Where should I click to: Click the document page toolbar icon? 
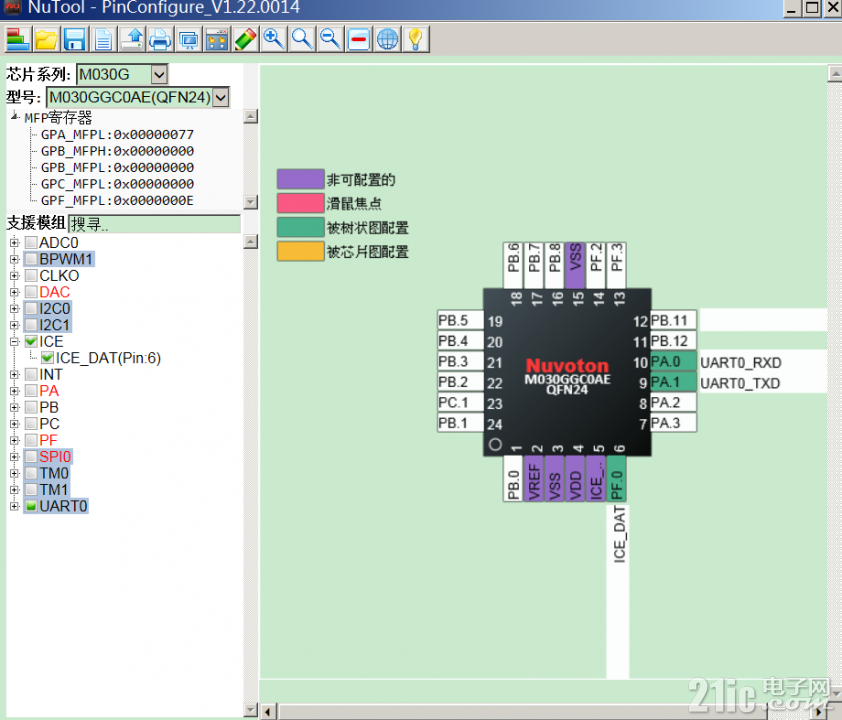point(103,39)
